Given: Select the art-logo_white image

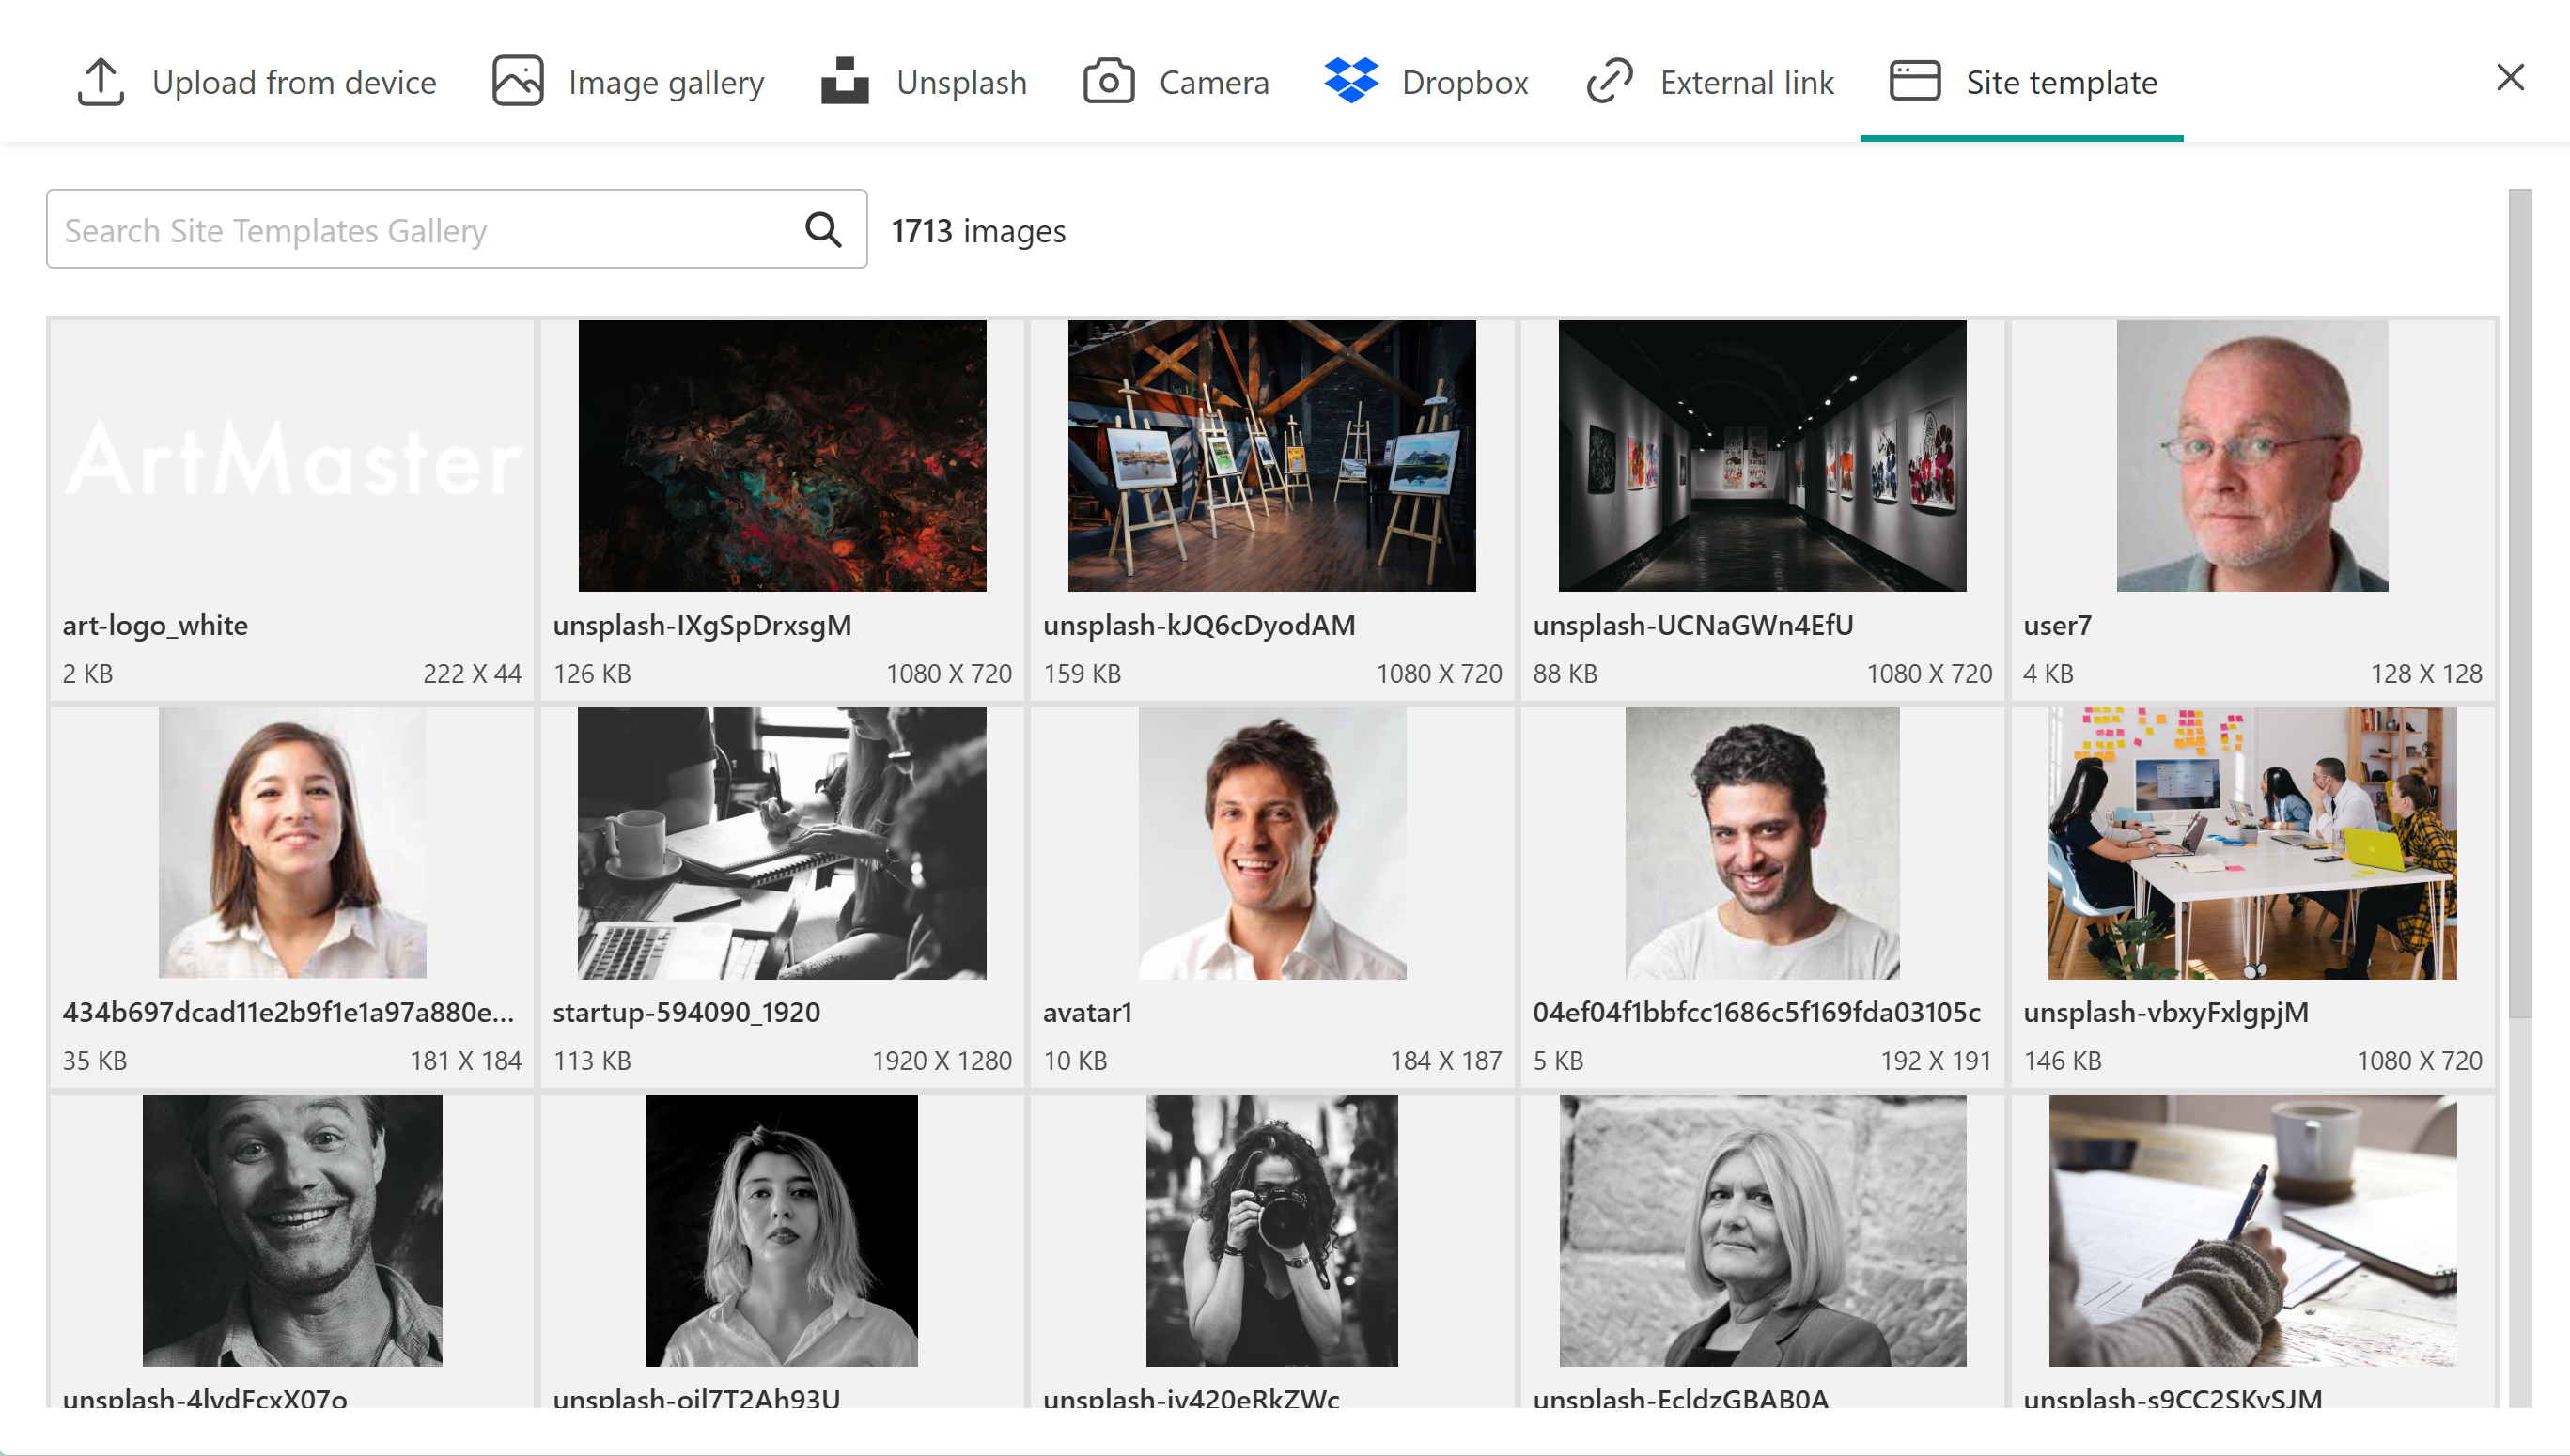Looking at the screenshot, I should click(x=292, y=457).
